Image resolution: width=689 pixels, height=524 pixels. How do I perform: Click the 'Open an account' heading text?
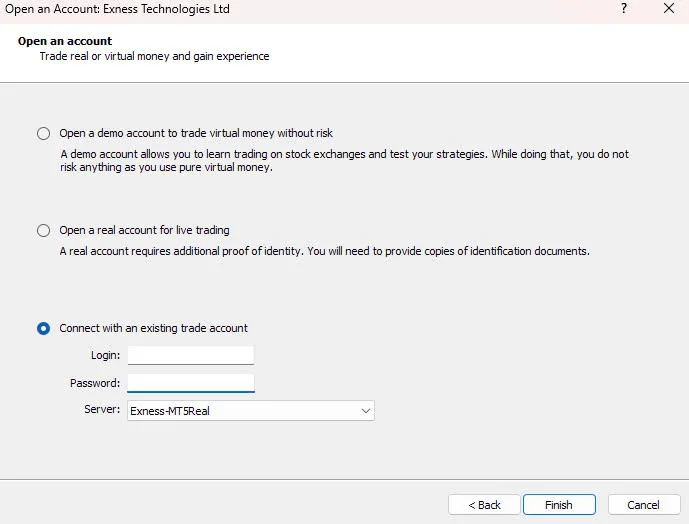point(65,41)
